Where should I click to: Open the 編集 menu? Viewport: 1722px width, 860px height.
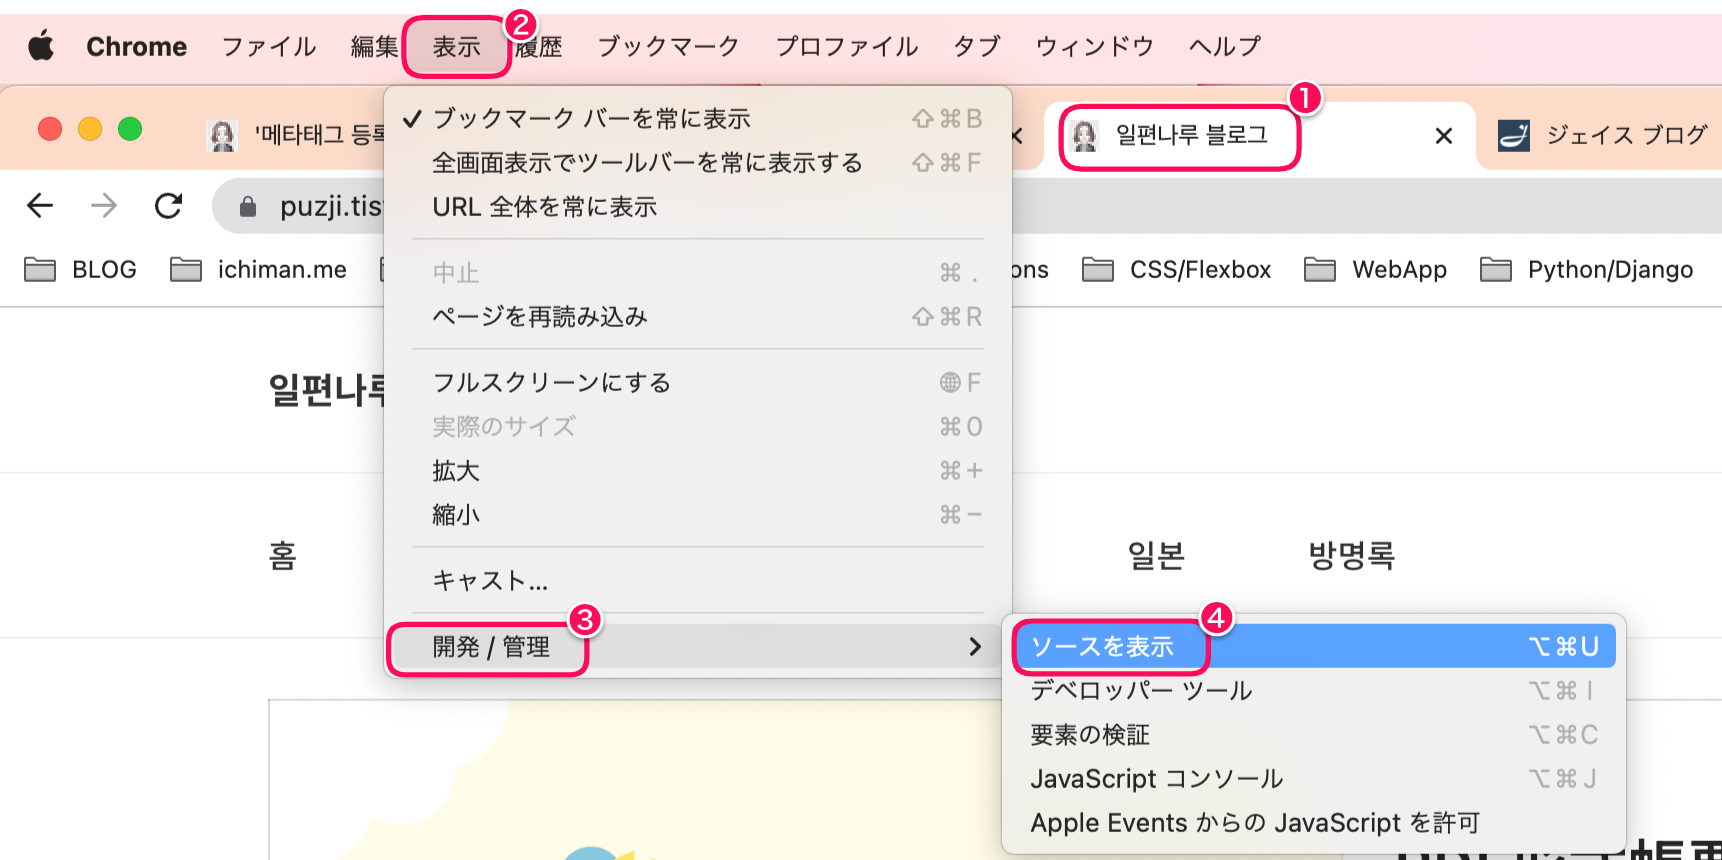pos(375,47)
